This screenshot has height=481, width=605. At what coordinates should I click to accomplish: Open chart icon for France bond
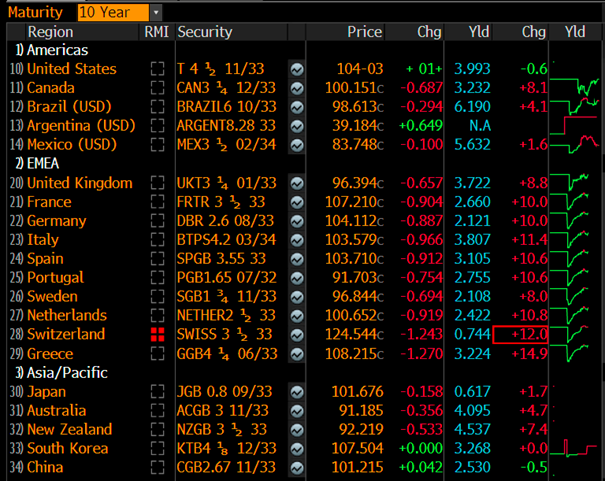point(297,202)
